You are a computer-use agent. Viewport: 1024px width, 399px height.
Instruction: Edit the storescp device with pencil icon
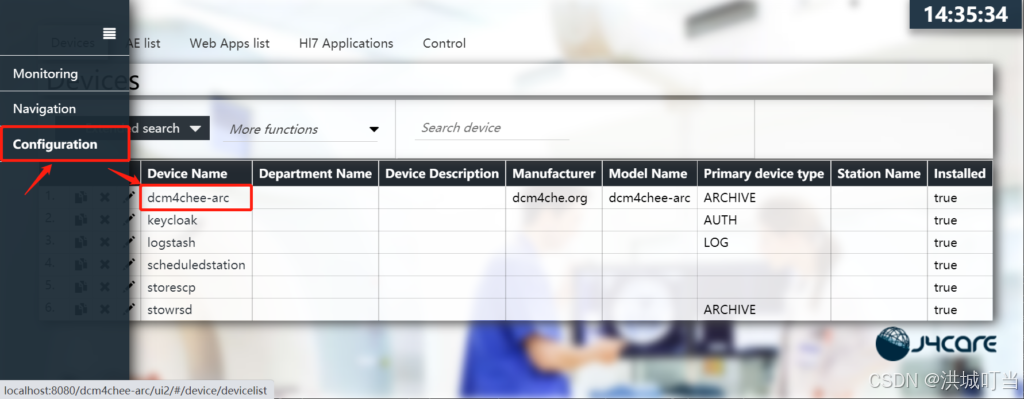click(129, 286)
